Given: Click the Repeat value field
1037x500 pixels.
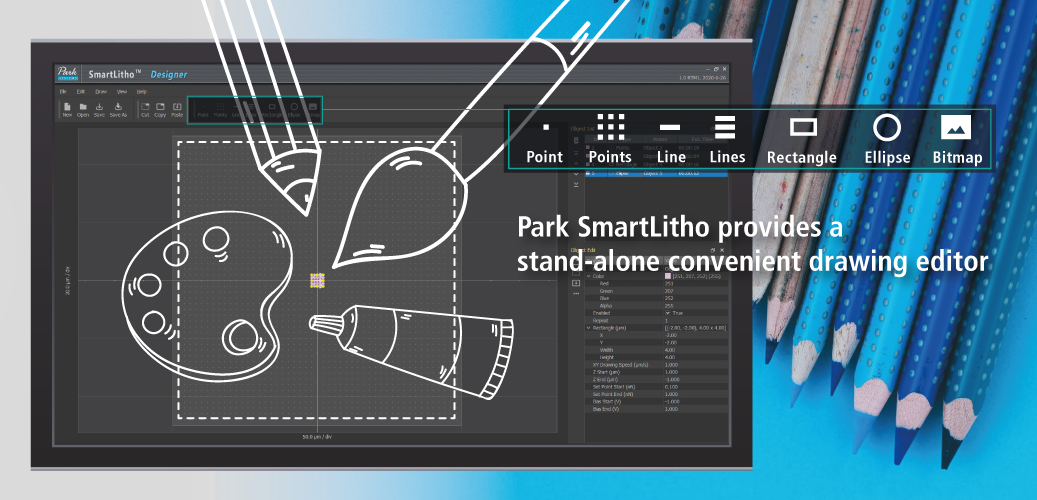Looking at the screenshot, I should 696,321.
